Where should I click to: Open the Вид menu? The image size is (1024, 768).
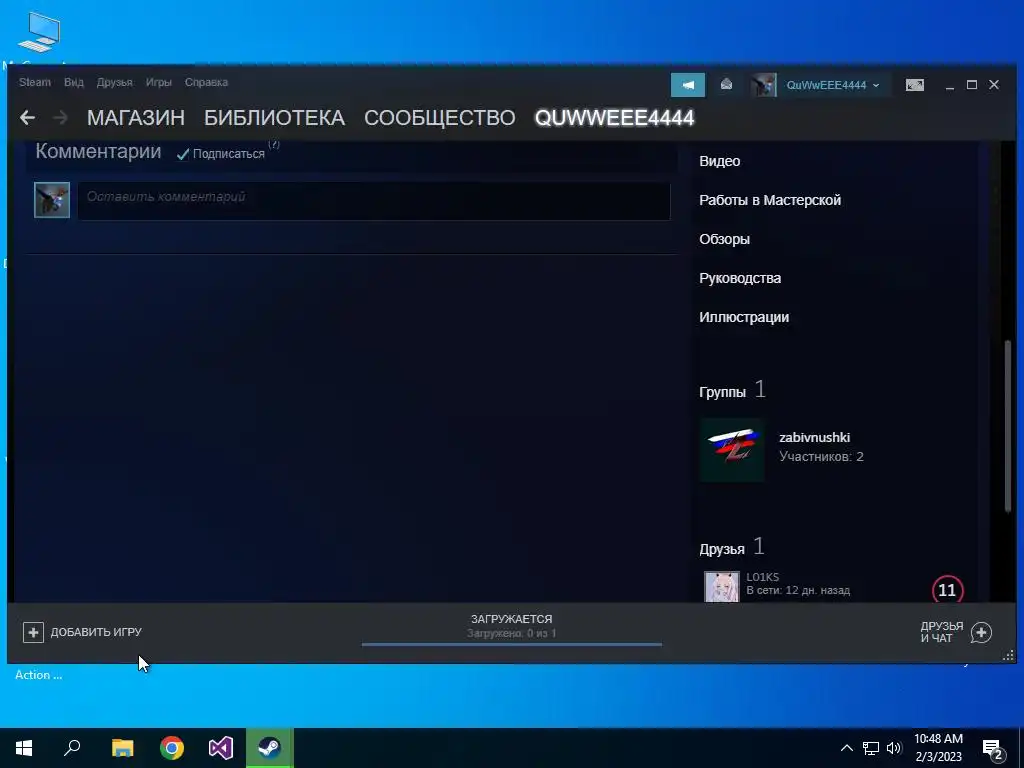tap(74, 82)
